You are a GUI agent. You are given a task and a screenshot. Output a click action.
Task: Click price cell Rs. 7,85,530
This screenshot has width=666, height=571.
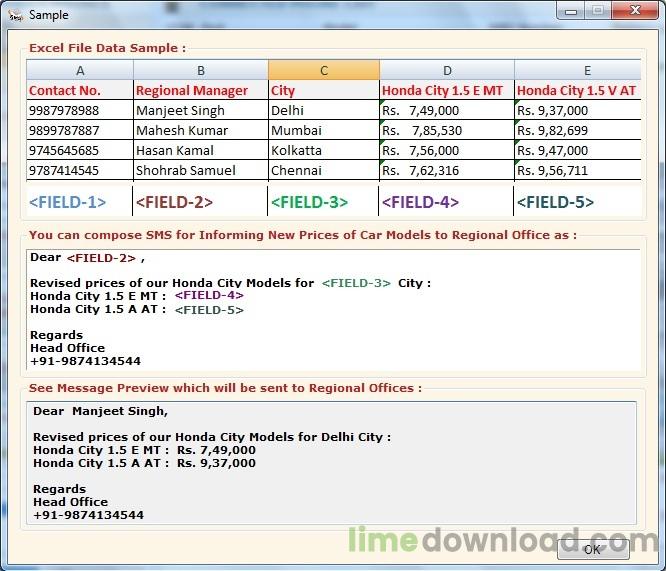(447, 130)
